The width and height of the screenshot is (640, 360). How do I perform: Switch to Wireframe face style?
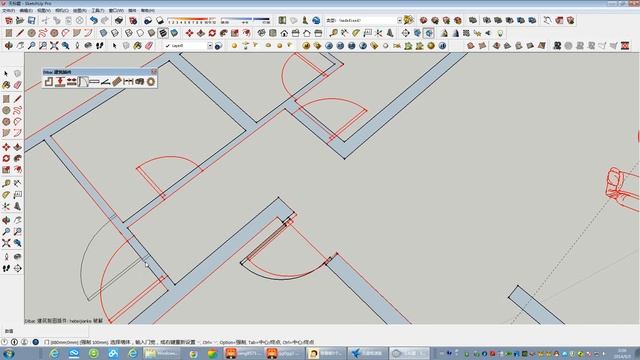pos(129,33)
